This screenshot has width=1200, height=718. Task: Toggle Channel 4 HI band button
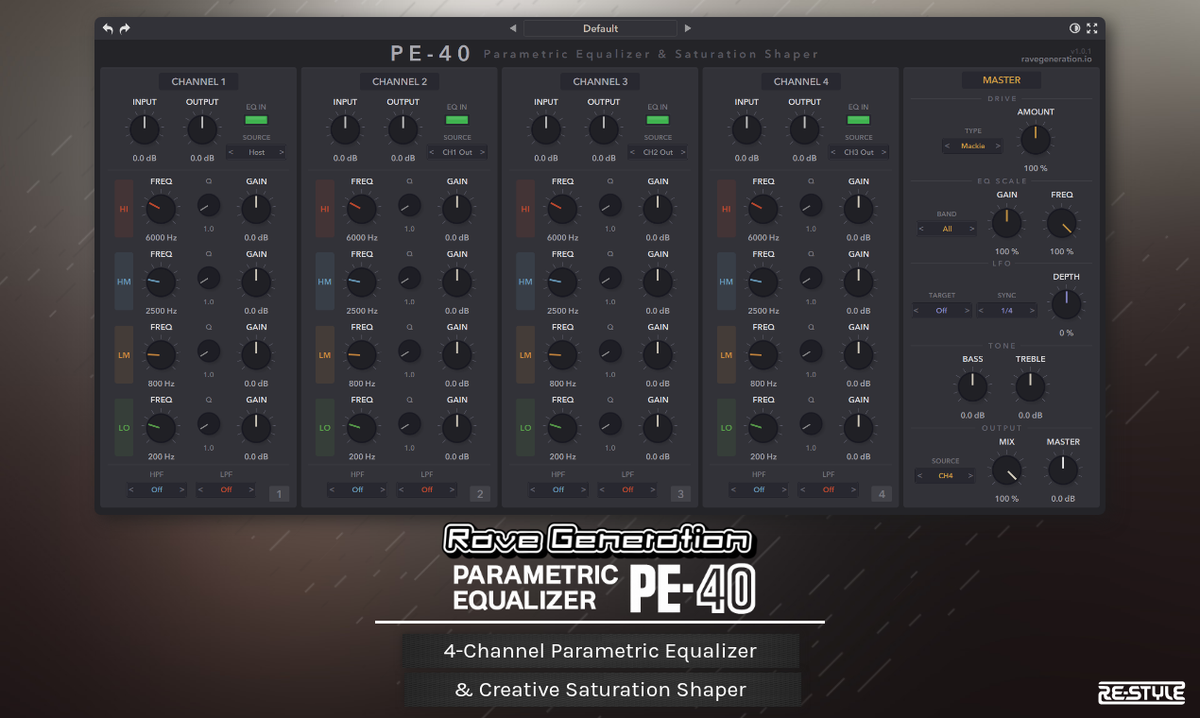(x=726, y=209)
